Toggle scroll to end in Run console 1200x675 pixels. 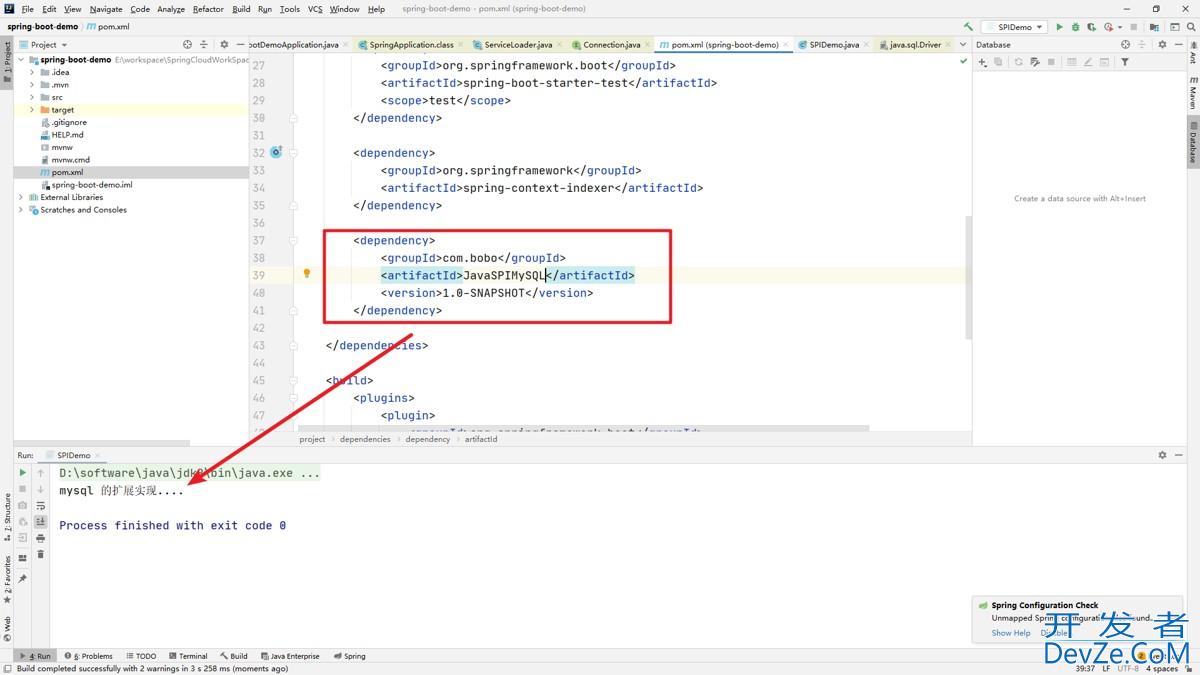[x=41, y=522]
